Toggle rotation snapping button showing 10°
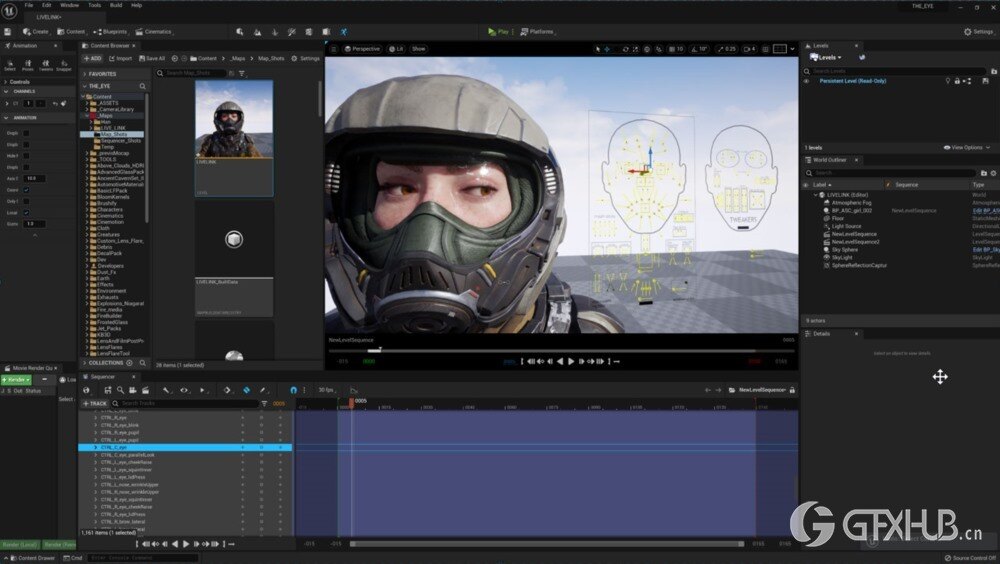The width and height of the screenshot is (1000, 564). 700,48
